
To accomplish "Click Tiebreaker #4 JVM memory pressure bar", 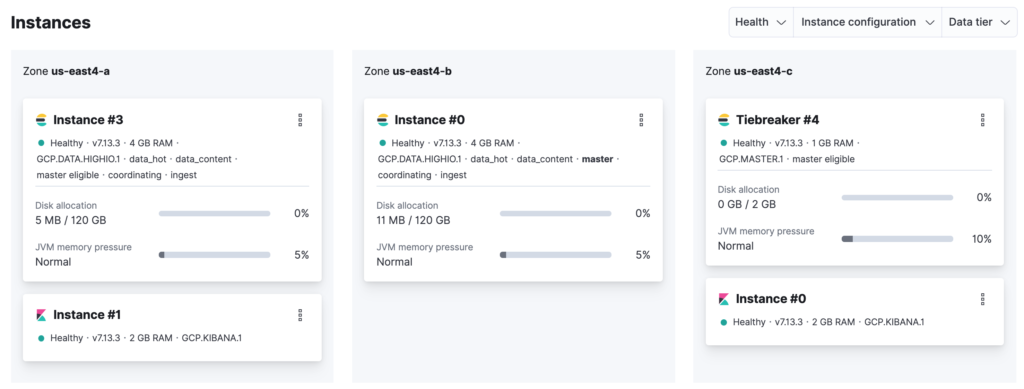I will click(x=897, y=239).
